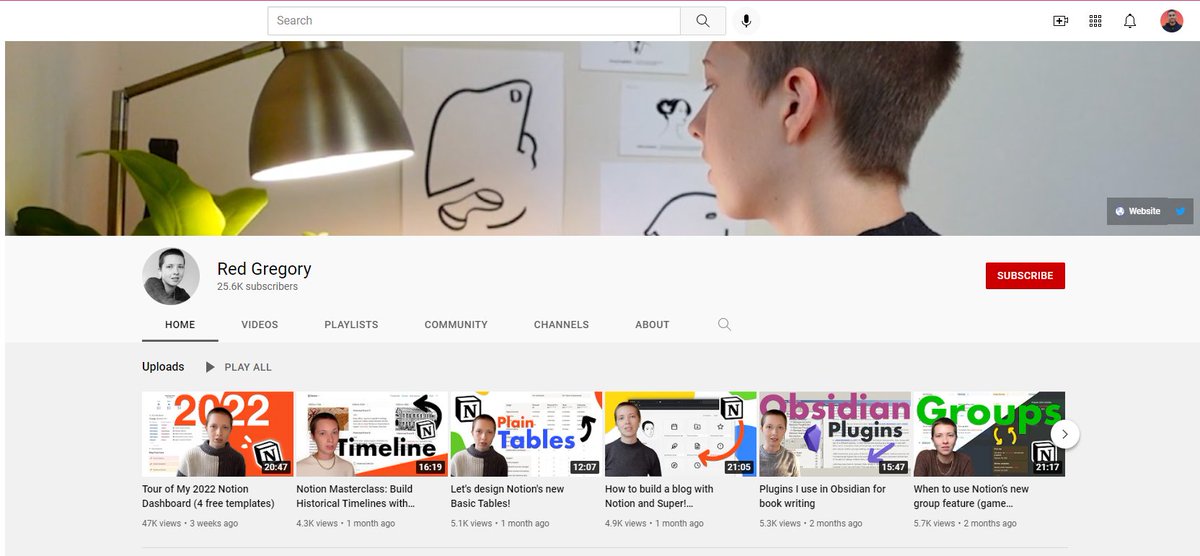This screenshot has width=1200, height=556.
Task: Advance uploads carousel with right arrow
Action: click(x=1065, y=434)
